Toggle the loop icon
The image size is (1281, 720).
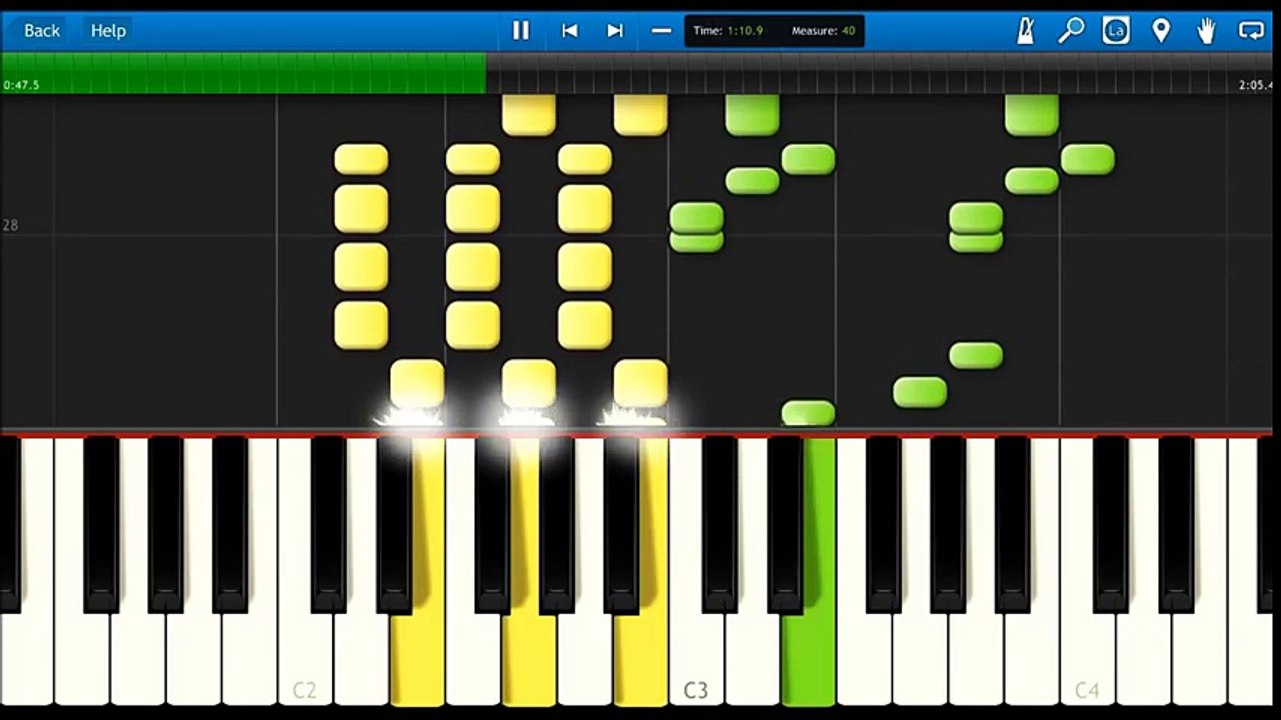[x=1251, y=31]
